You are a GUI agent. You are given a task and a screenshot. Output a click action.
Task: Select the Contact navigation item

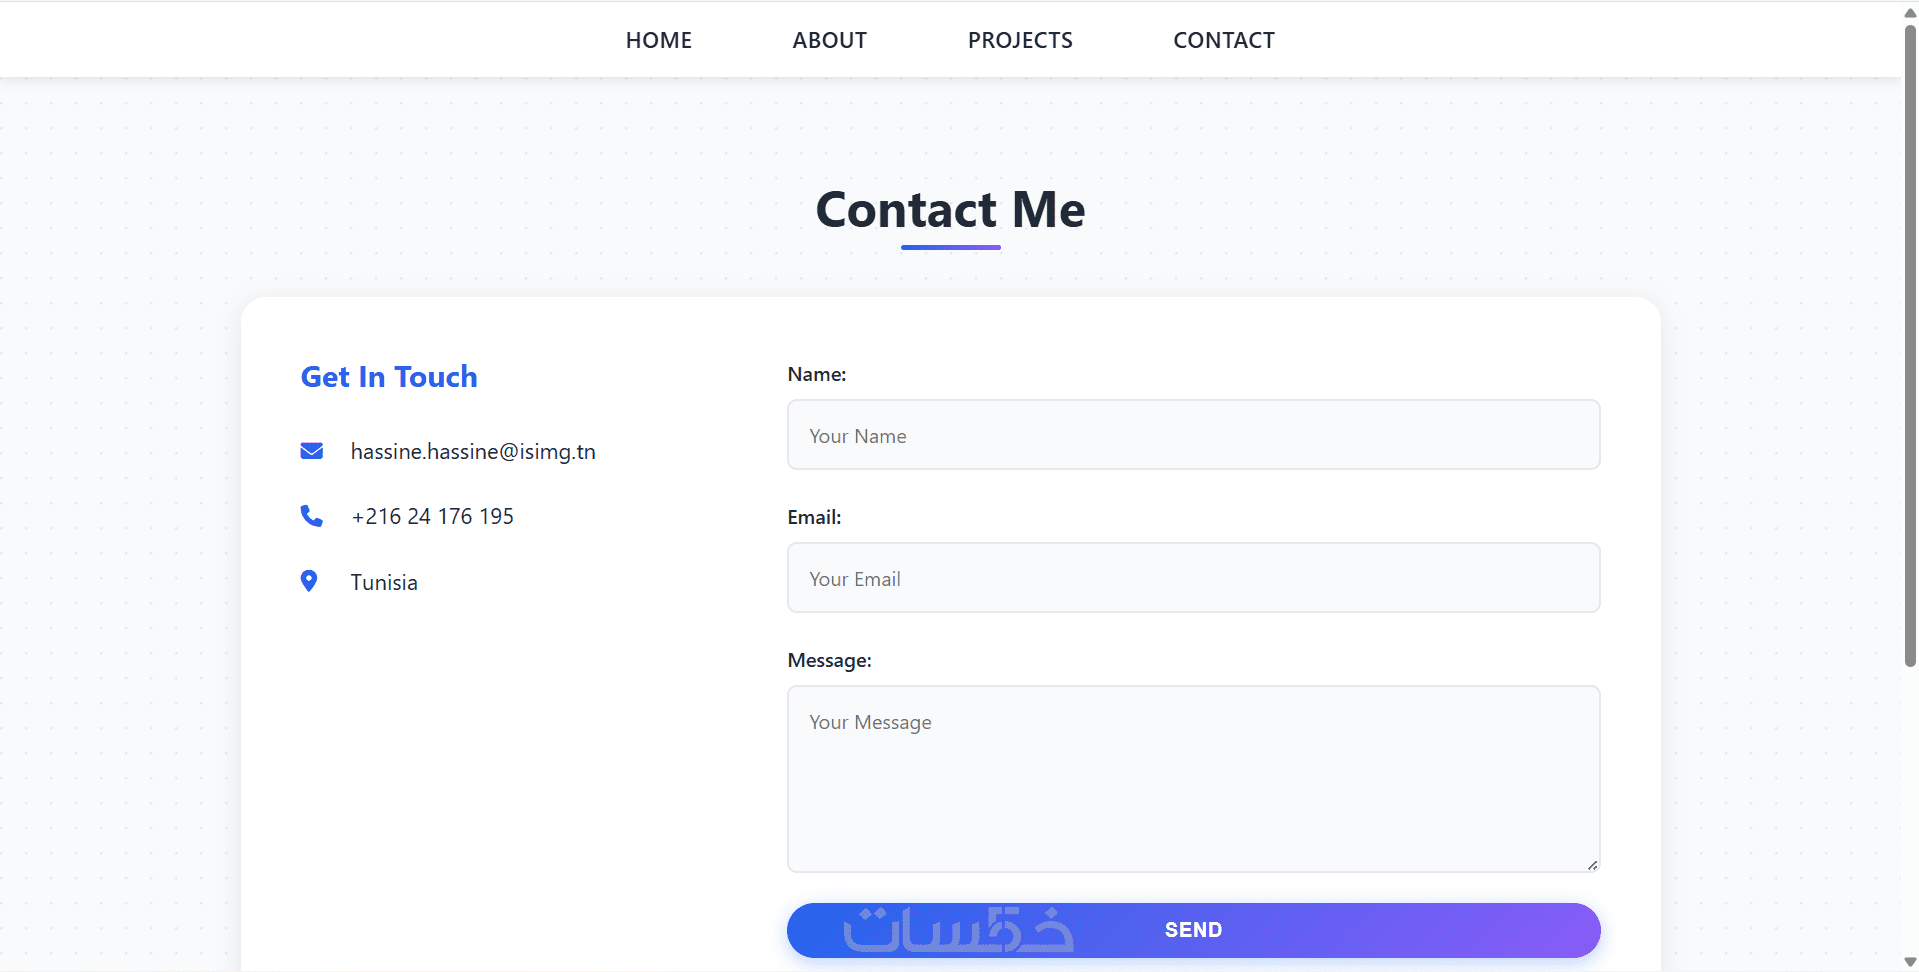click(x=1223, y=40)
